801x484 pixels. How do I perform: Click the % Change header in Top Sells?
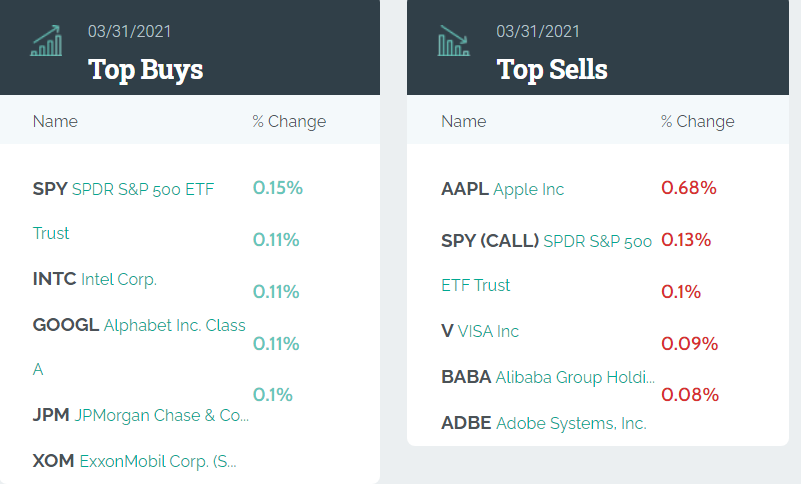(697, 122)
